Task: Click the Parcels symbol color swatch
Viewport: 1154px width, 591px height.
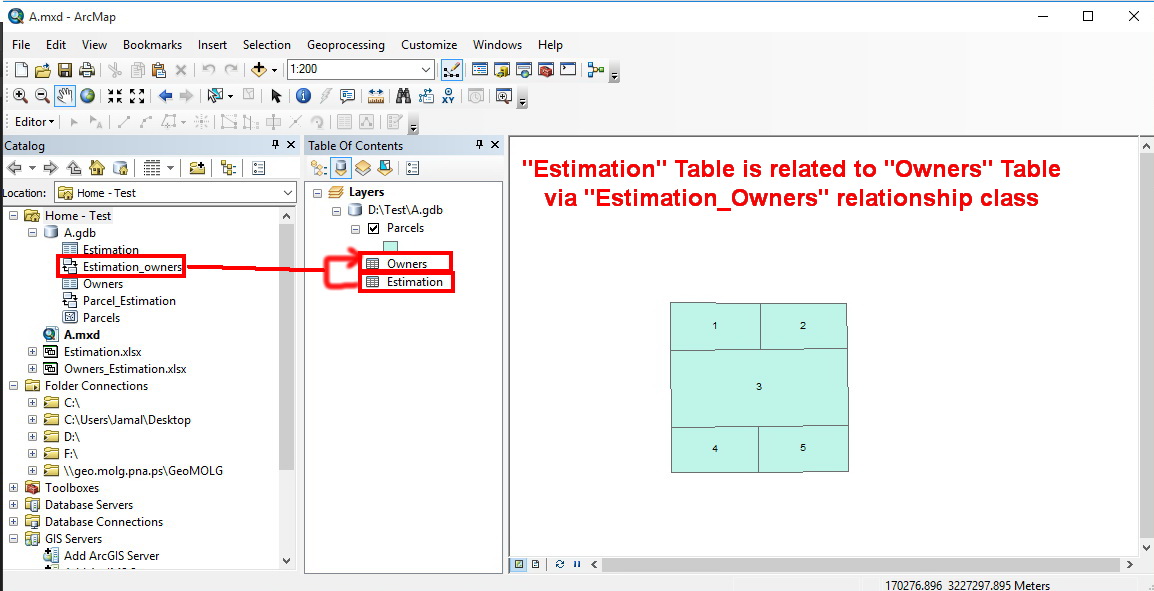Action: click(391, 247)
